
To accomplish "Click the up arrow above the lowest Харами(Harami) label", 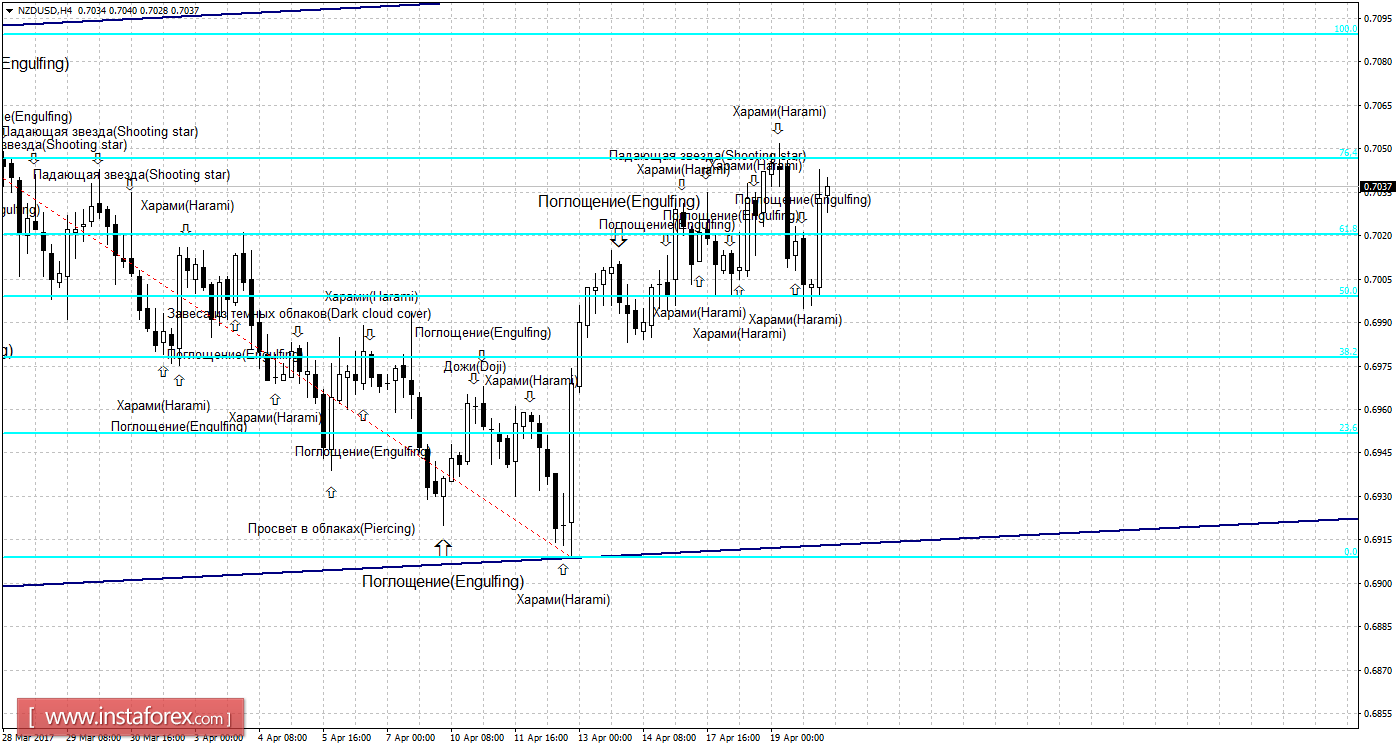I will (x=563, y=568).
